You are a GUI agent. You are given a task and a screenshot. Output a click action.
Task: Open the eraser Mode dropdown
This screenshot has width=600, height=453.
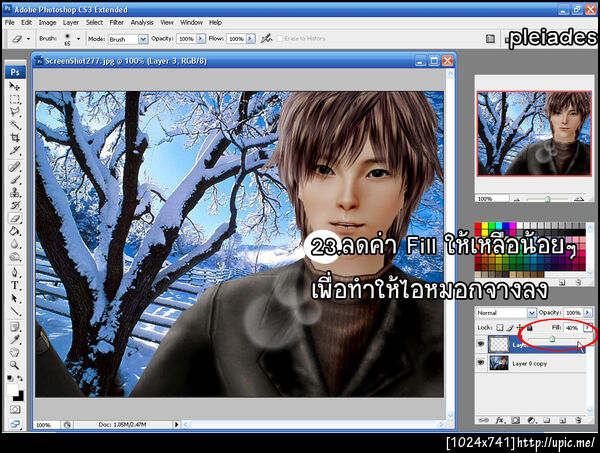point(143,39)
